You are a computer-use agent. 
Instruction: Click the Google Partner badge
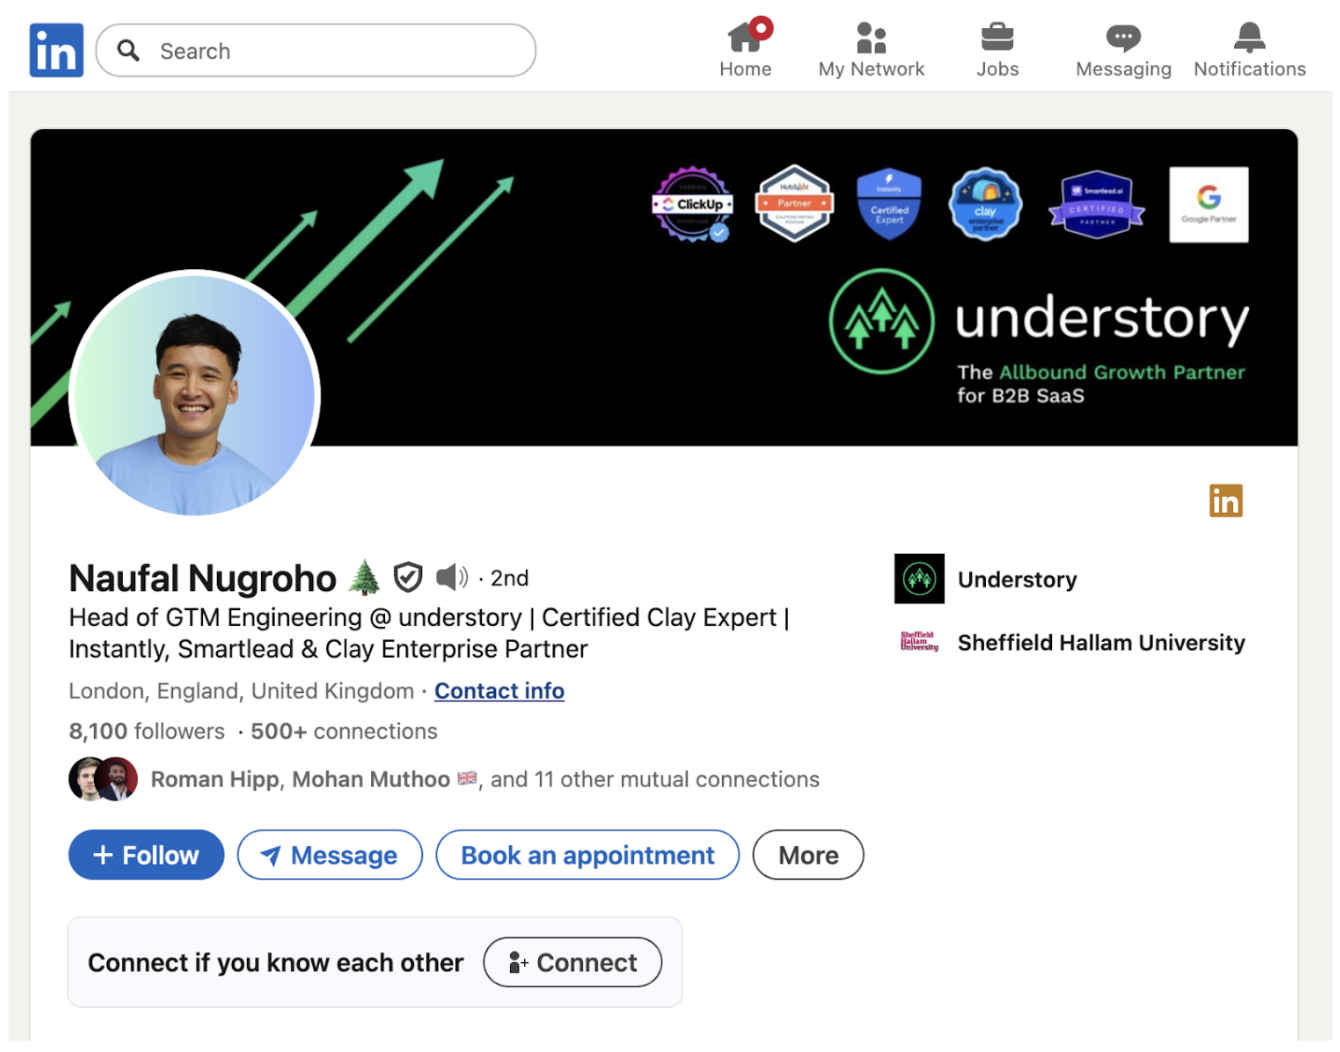1209,204
